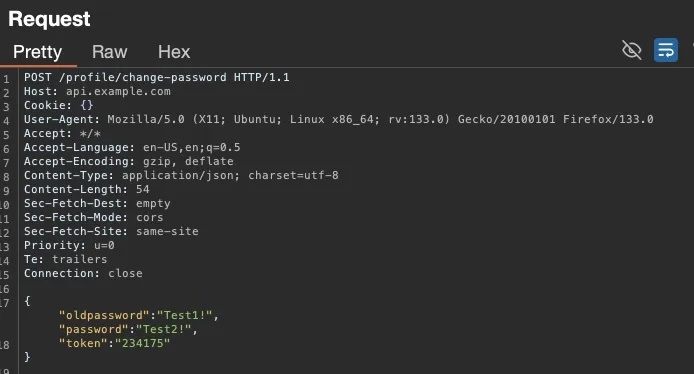Click the Accept-Encoding gzip, deflate value
Screen dimensions: 694x374
(x=188, y=162)
